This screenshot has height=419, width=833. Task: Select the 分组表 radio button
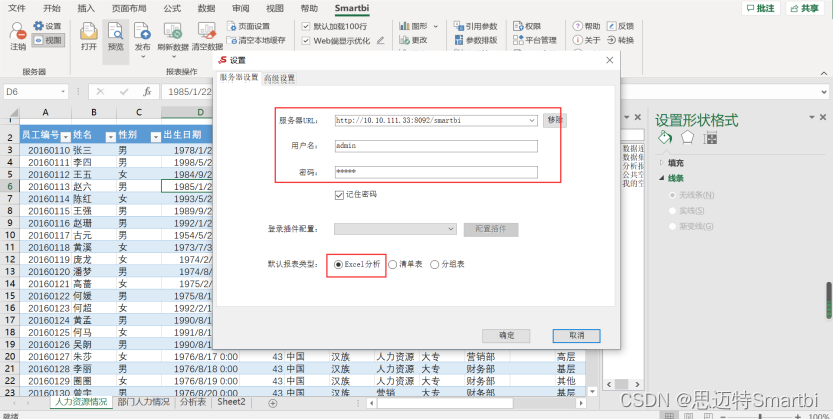click(x=435, y=264)
